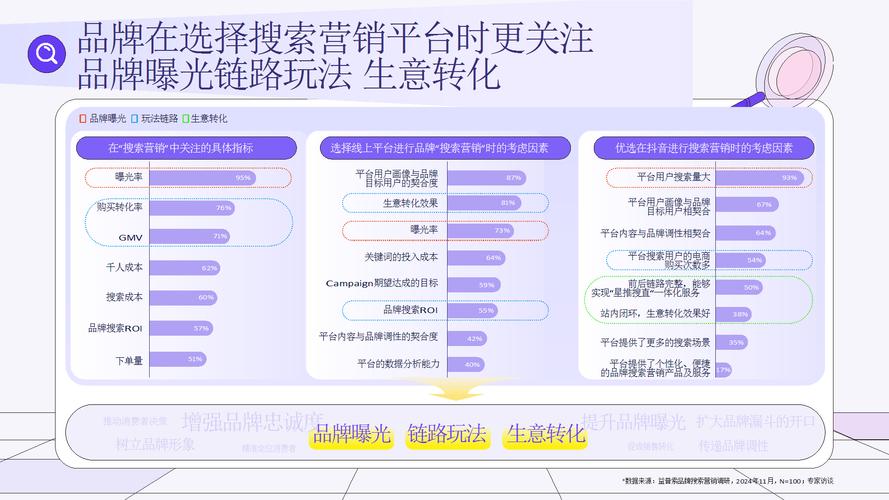Click the 生意转化效果 label in blue outline
889x500 pixels.
pyautogui.click(x=410, y=203)
